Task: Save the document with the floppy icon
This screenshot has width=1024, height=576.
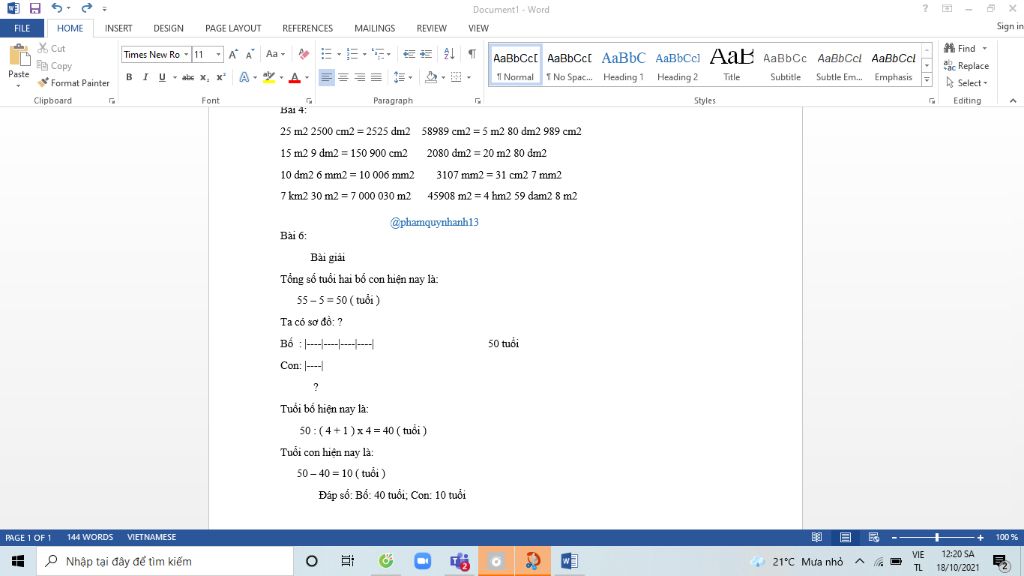Action: (35, 8)
